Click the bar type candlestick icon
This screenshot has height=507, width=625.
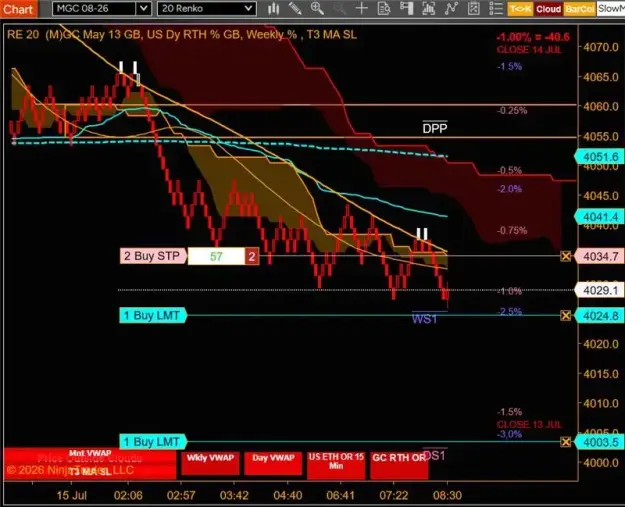pyautogui.click(x=273, y=8)
